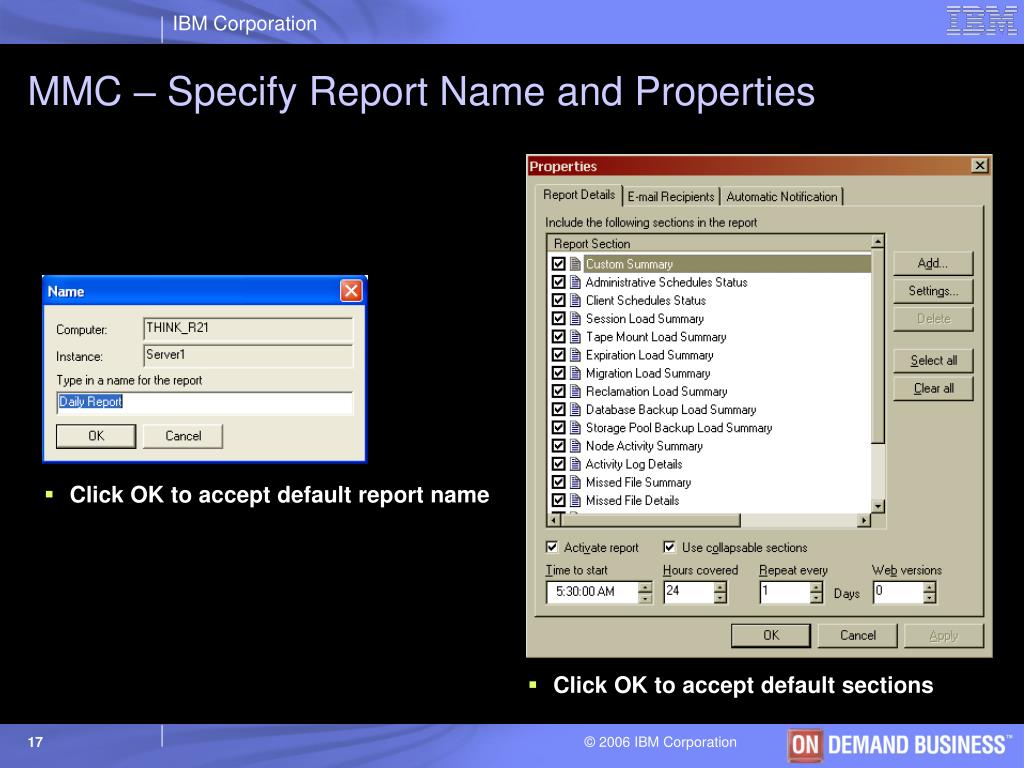Click the horizontal scrollbar right arrow
Screen dimensions: 1024x768
point(865,520)
